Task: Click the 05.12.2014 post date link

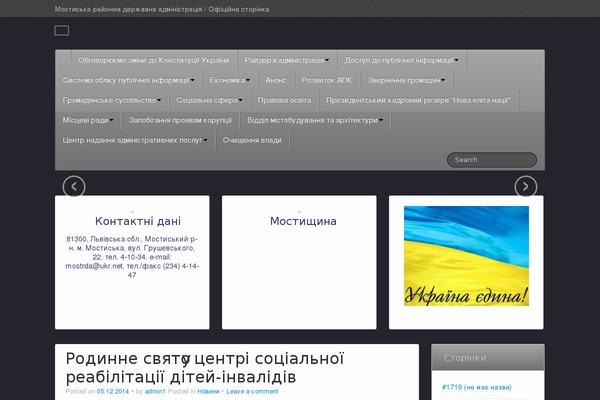Action: click(x=113, y=391)
